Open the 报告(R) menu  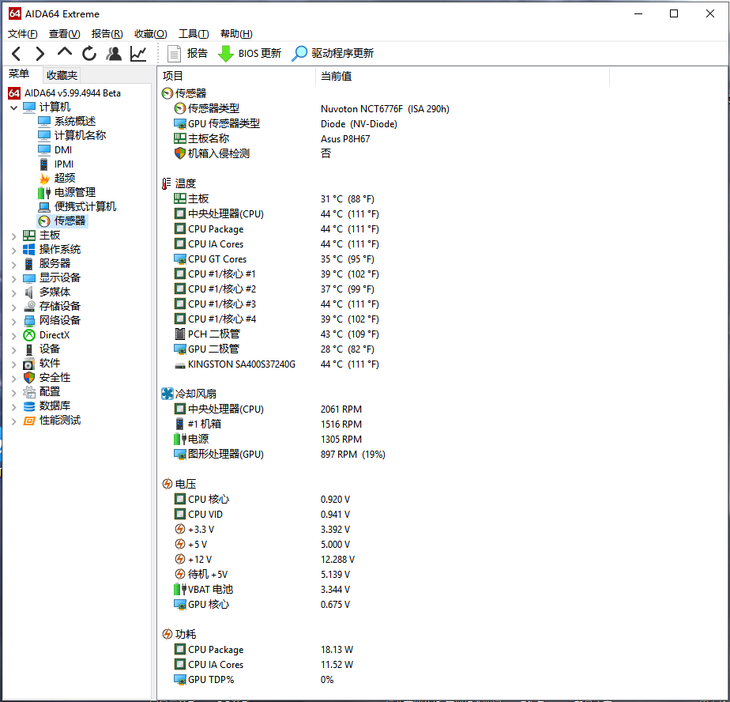(x=107, y=34)
